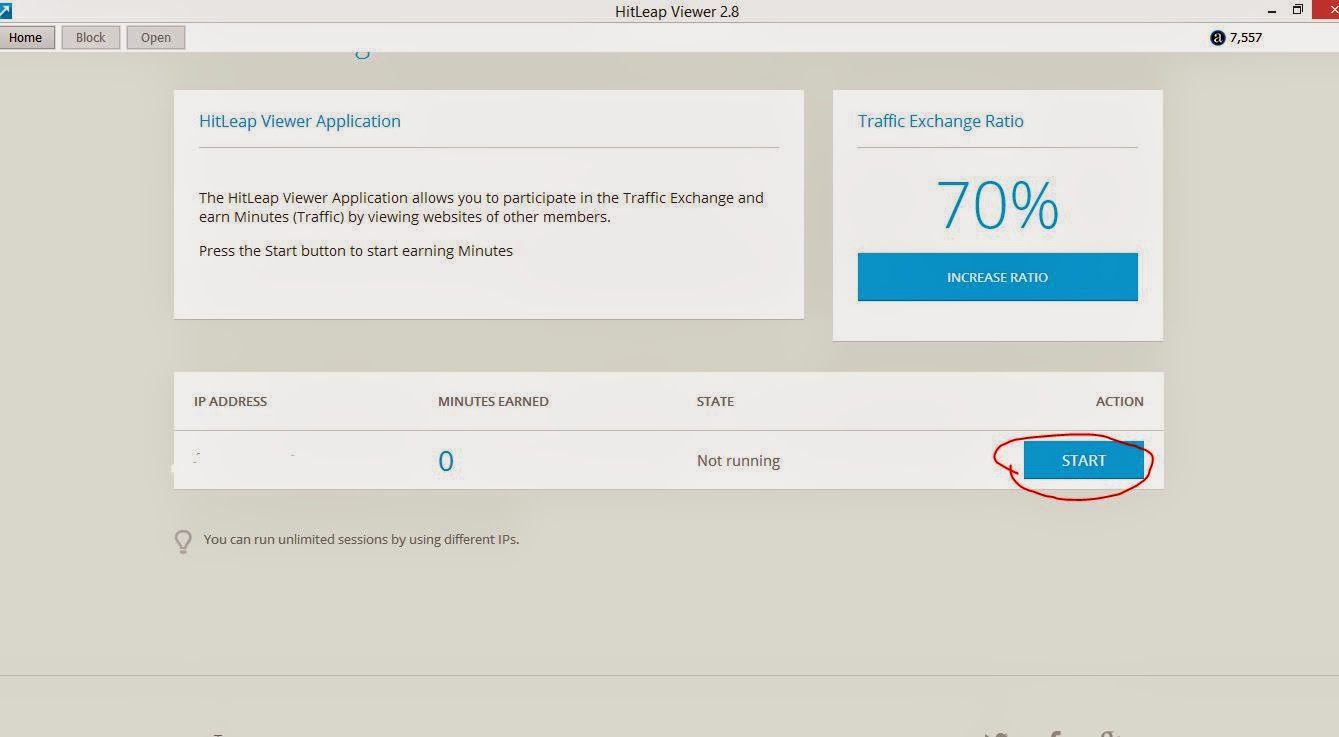This screenshot has height=737, width=1339.
Task: Click the 'Press the Start button' instruction text
Action: [356, 251]
